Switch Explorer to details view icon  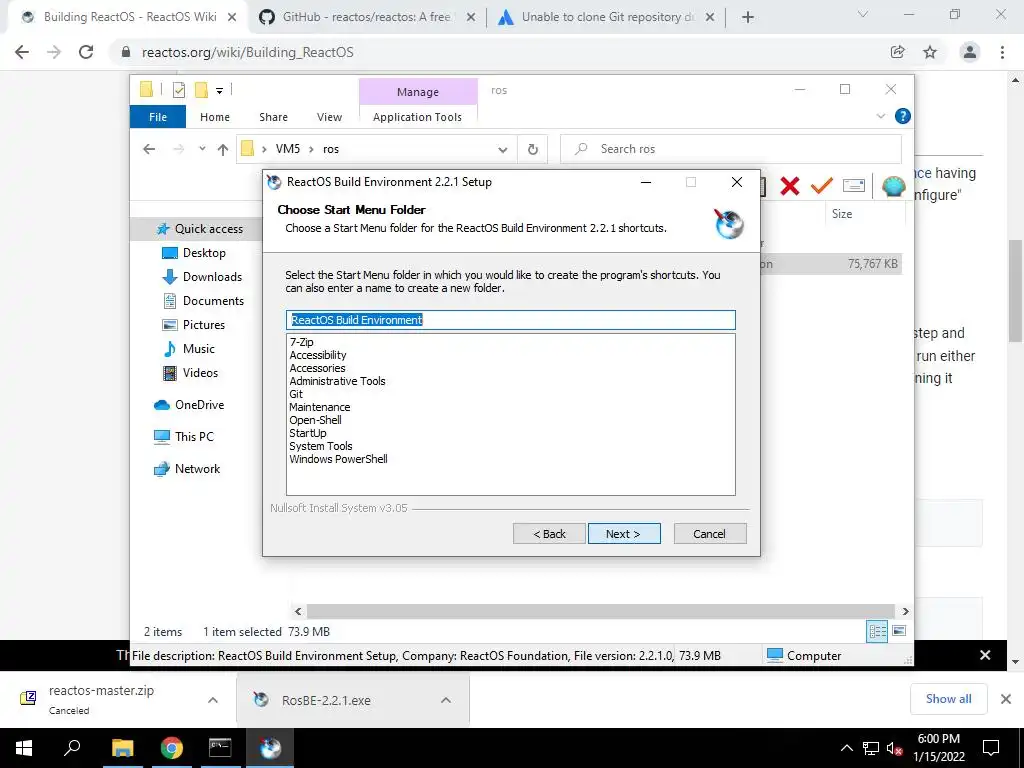877,631
